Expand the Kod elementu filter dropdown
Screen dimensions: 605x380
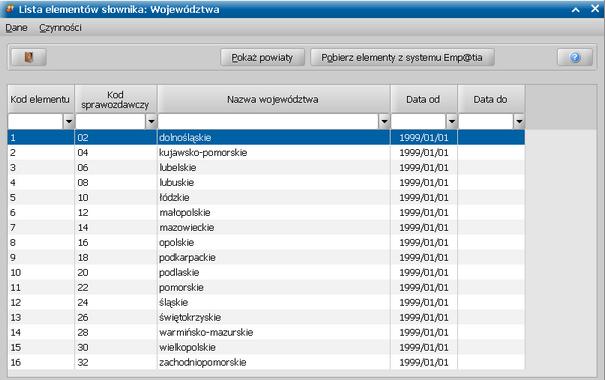[x=69, y=122]
